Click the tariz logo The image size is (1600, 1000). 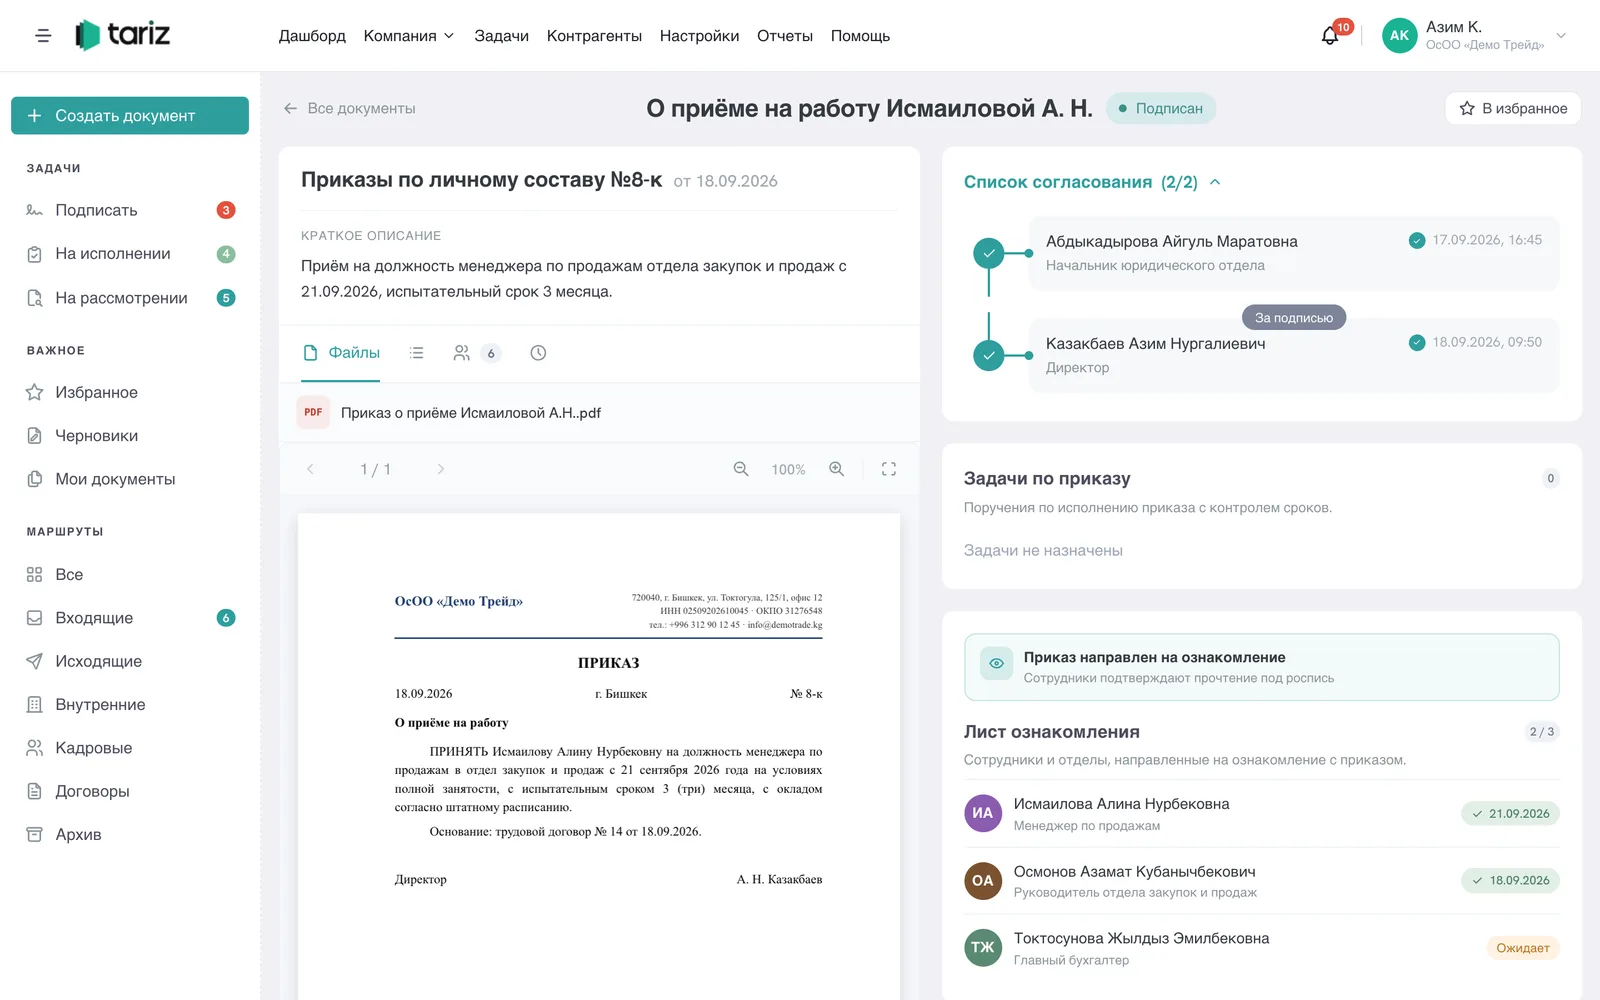tap(123, 35)
